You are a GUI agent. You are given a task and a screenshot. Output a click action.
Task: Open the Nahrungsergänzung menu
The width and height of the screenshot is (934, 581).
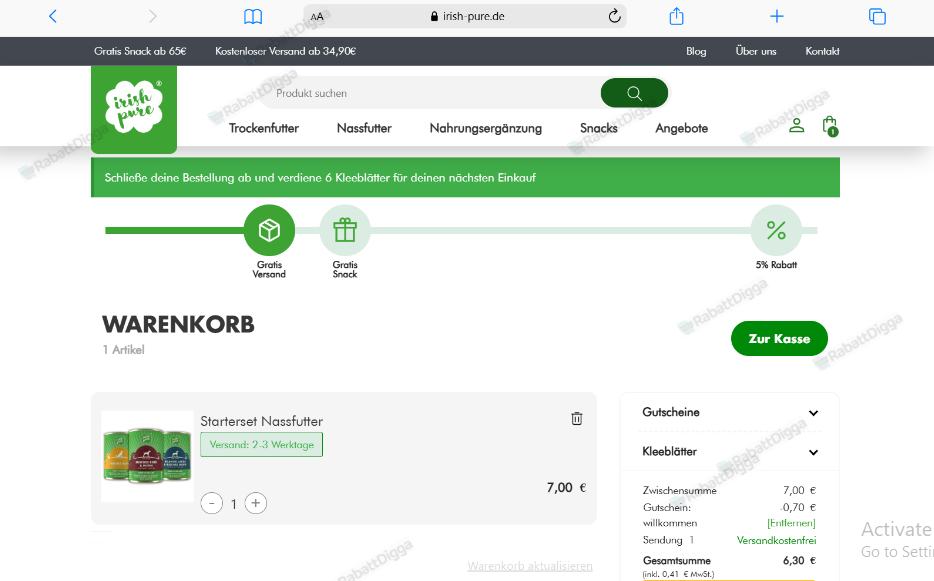pos(485,128)
